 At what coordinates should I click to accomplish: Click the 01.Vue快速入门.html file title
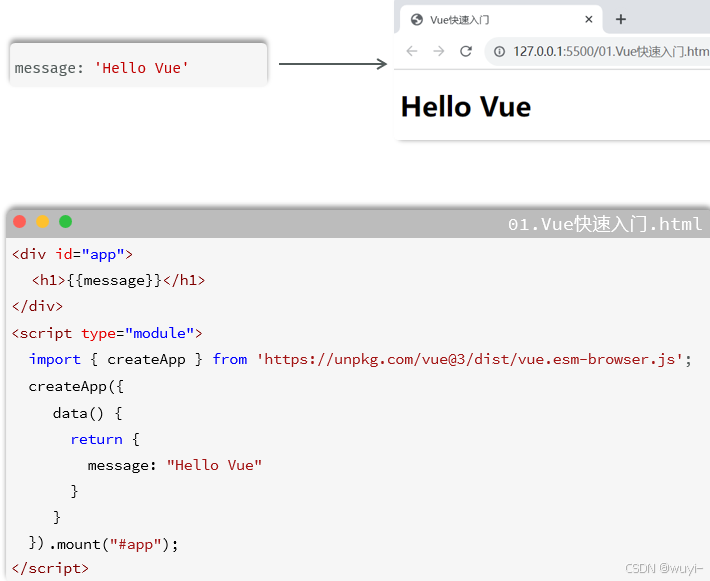coord(605,224)
